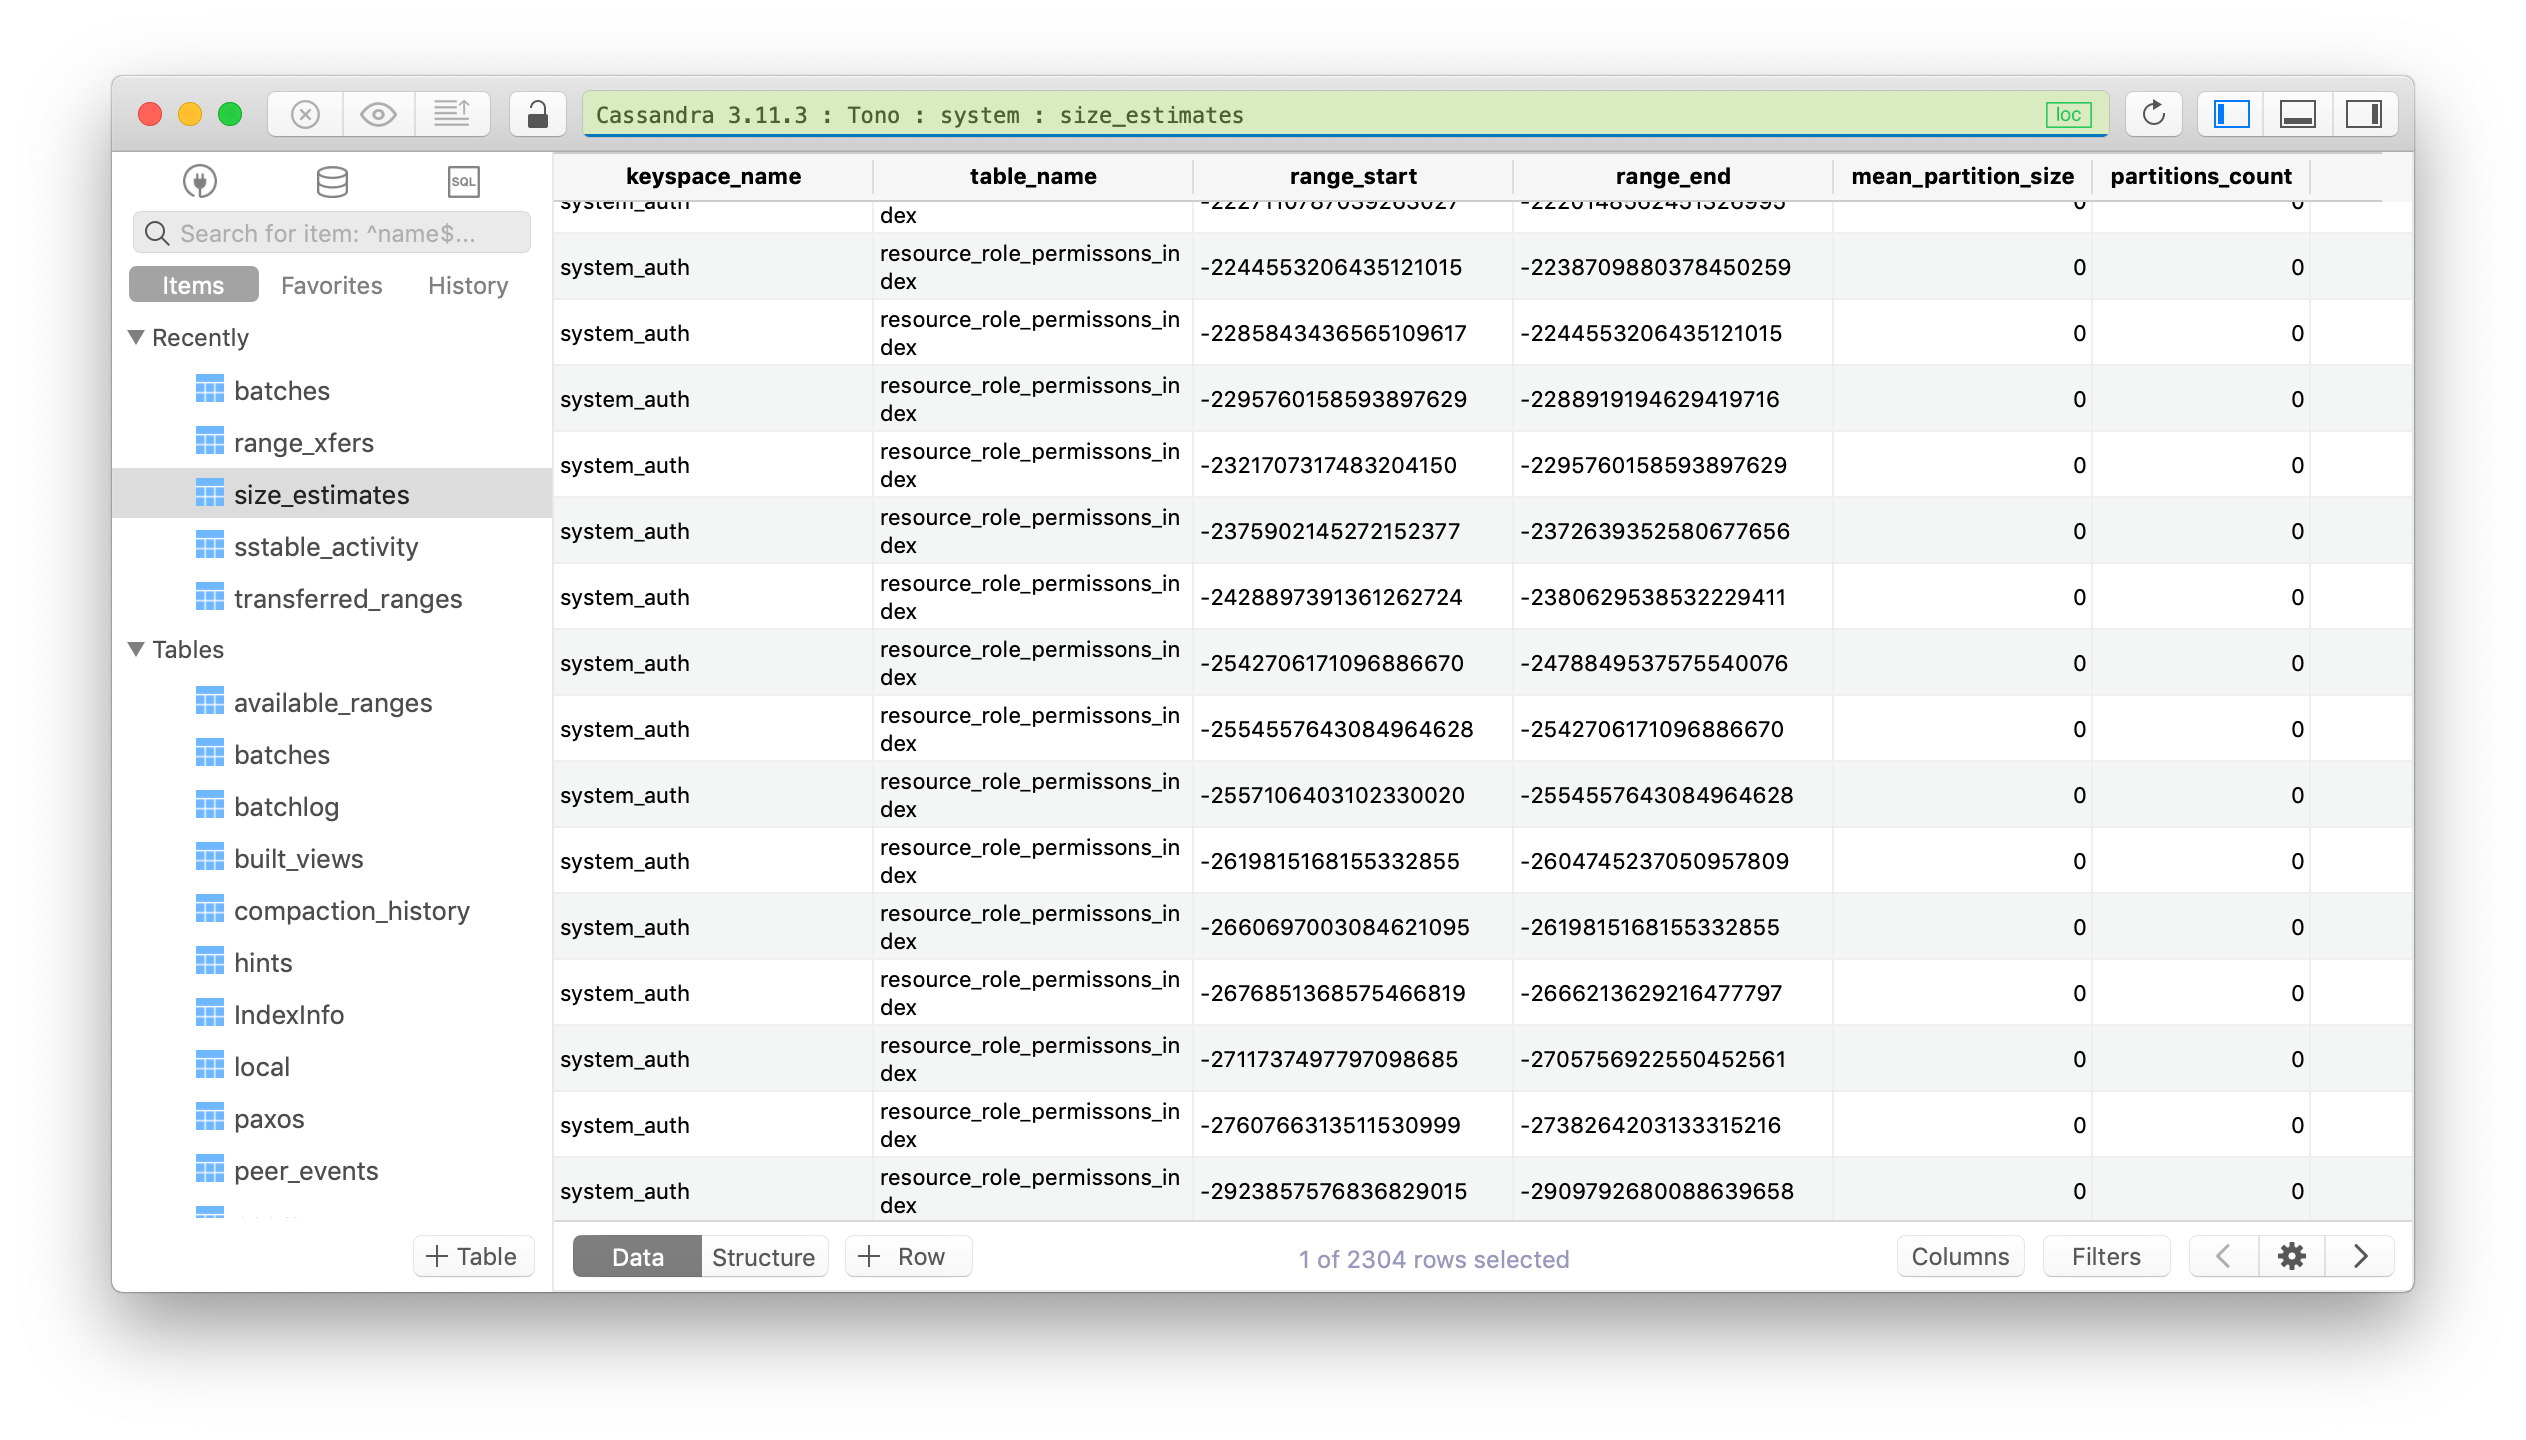
Task: Click the horizontal split layout icon
Action: [2292, 113]
